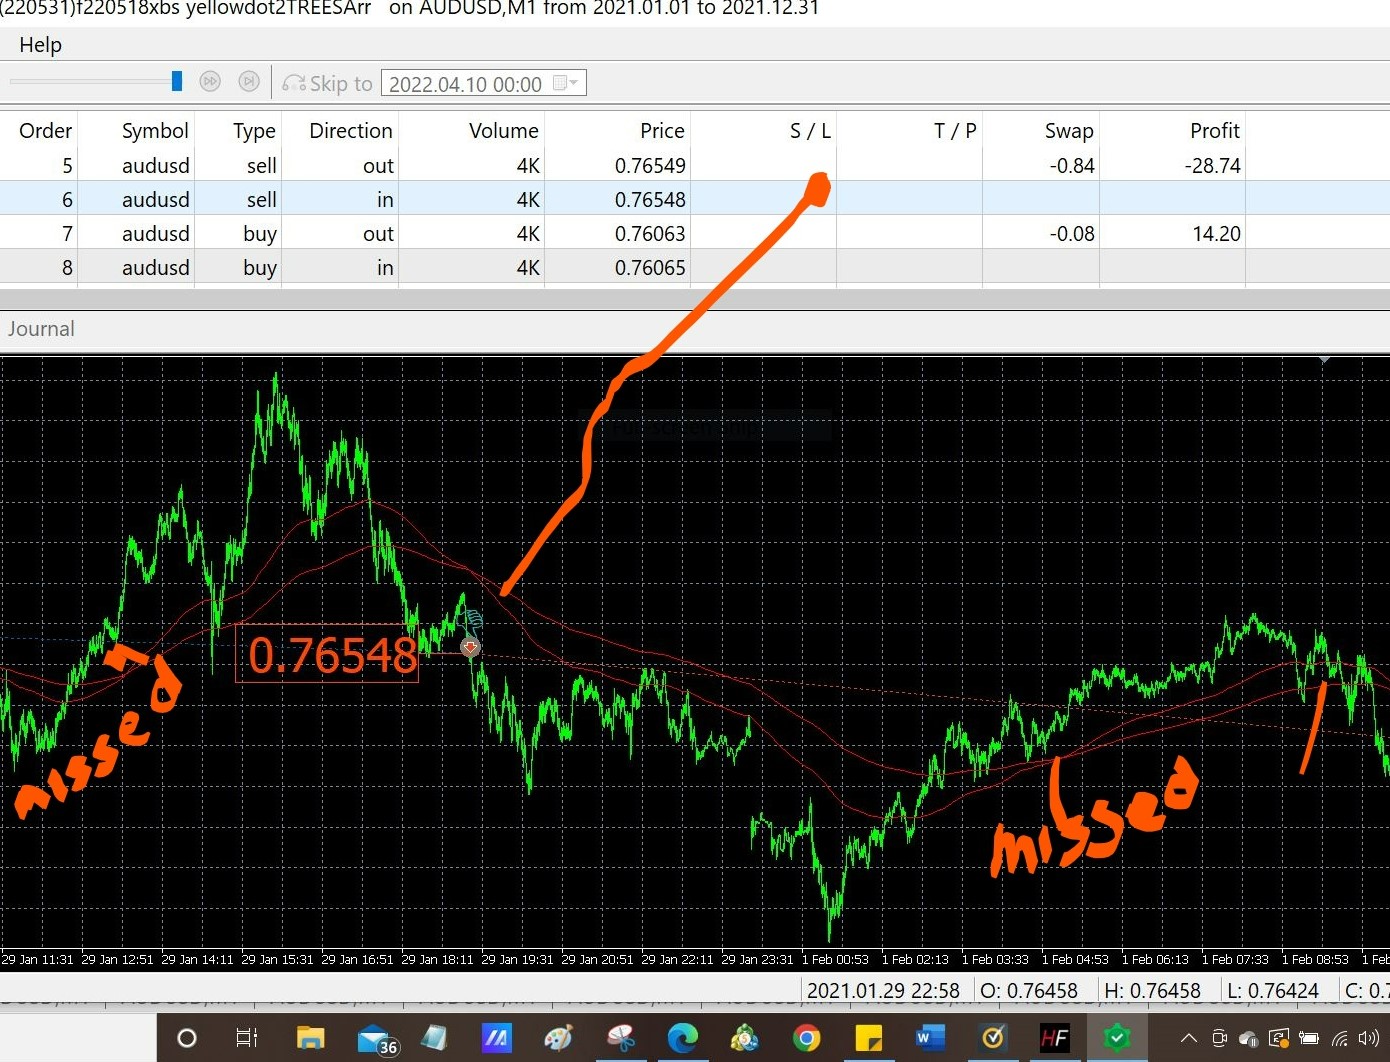Click the Skip to button

328,84
